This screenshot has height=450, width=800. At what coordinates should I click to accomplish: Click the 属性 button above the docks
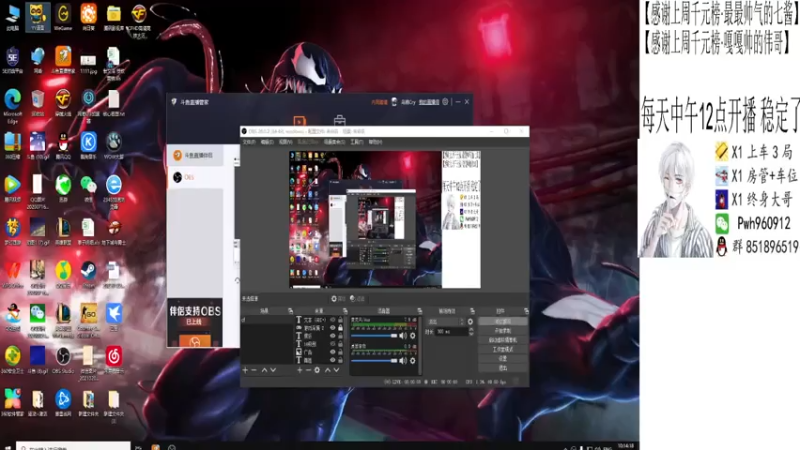(x=338, y=298)
